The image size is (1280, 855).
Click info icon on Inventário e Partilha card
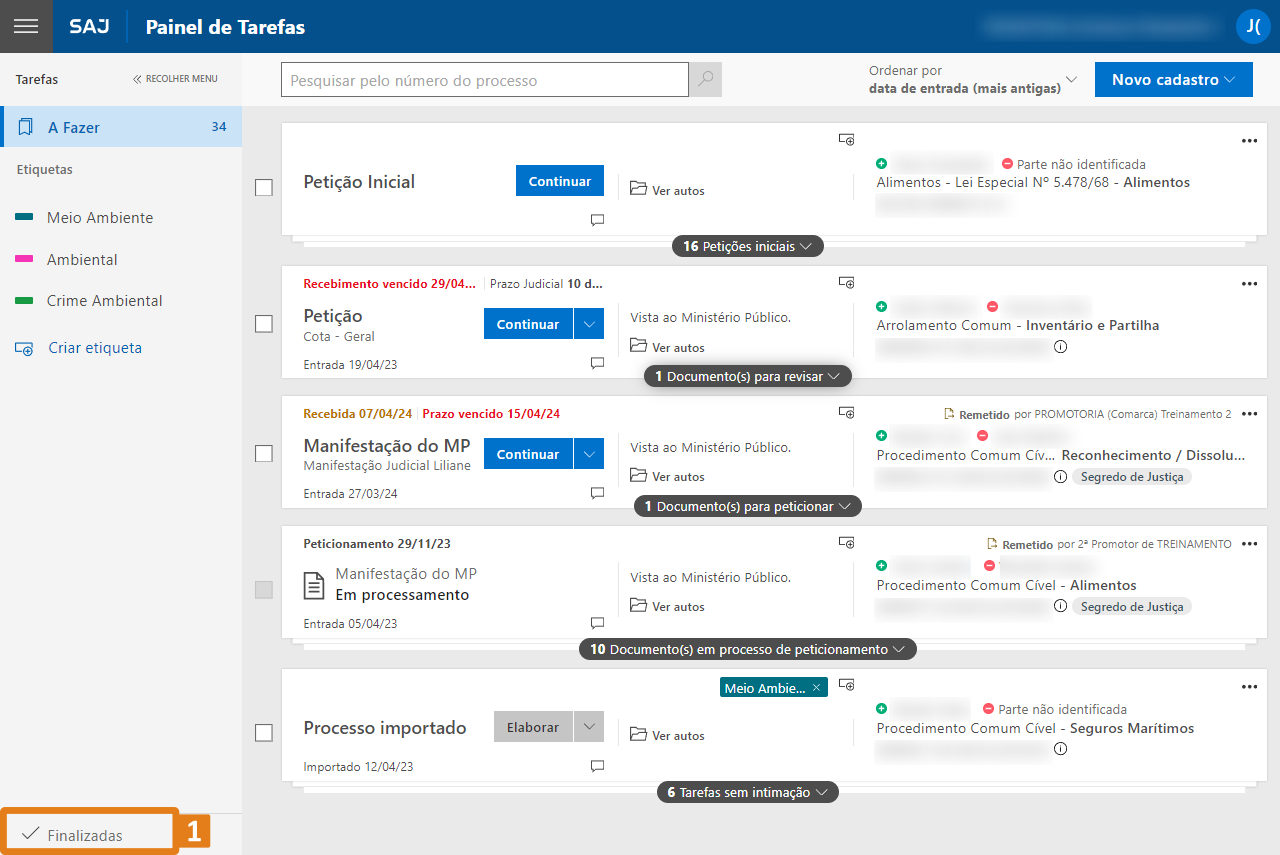coord(1060,347)
